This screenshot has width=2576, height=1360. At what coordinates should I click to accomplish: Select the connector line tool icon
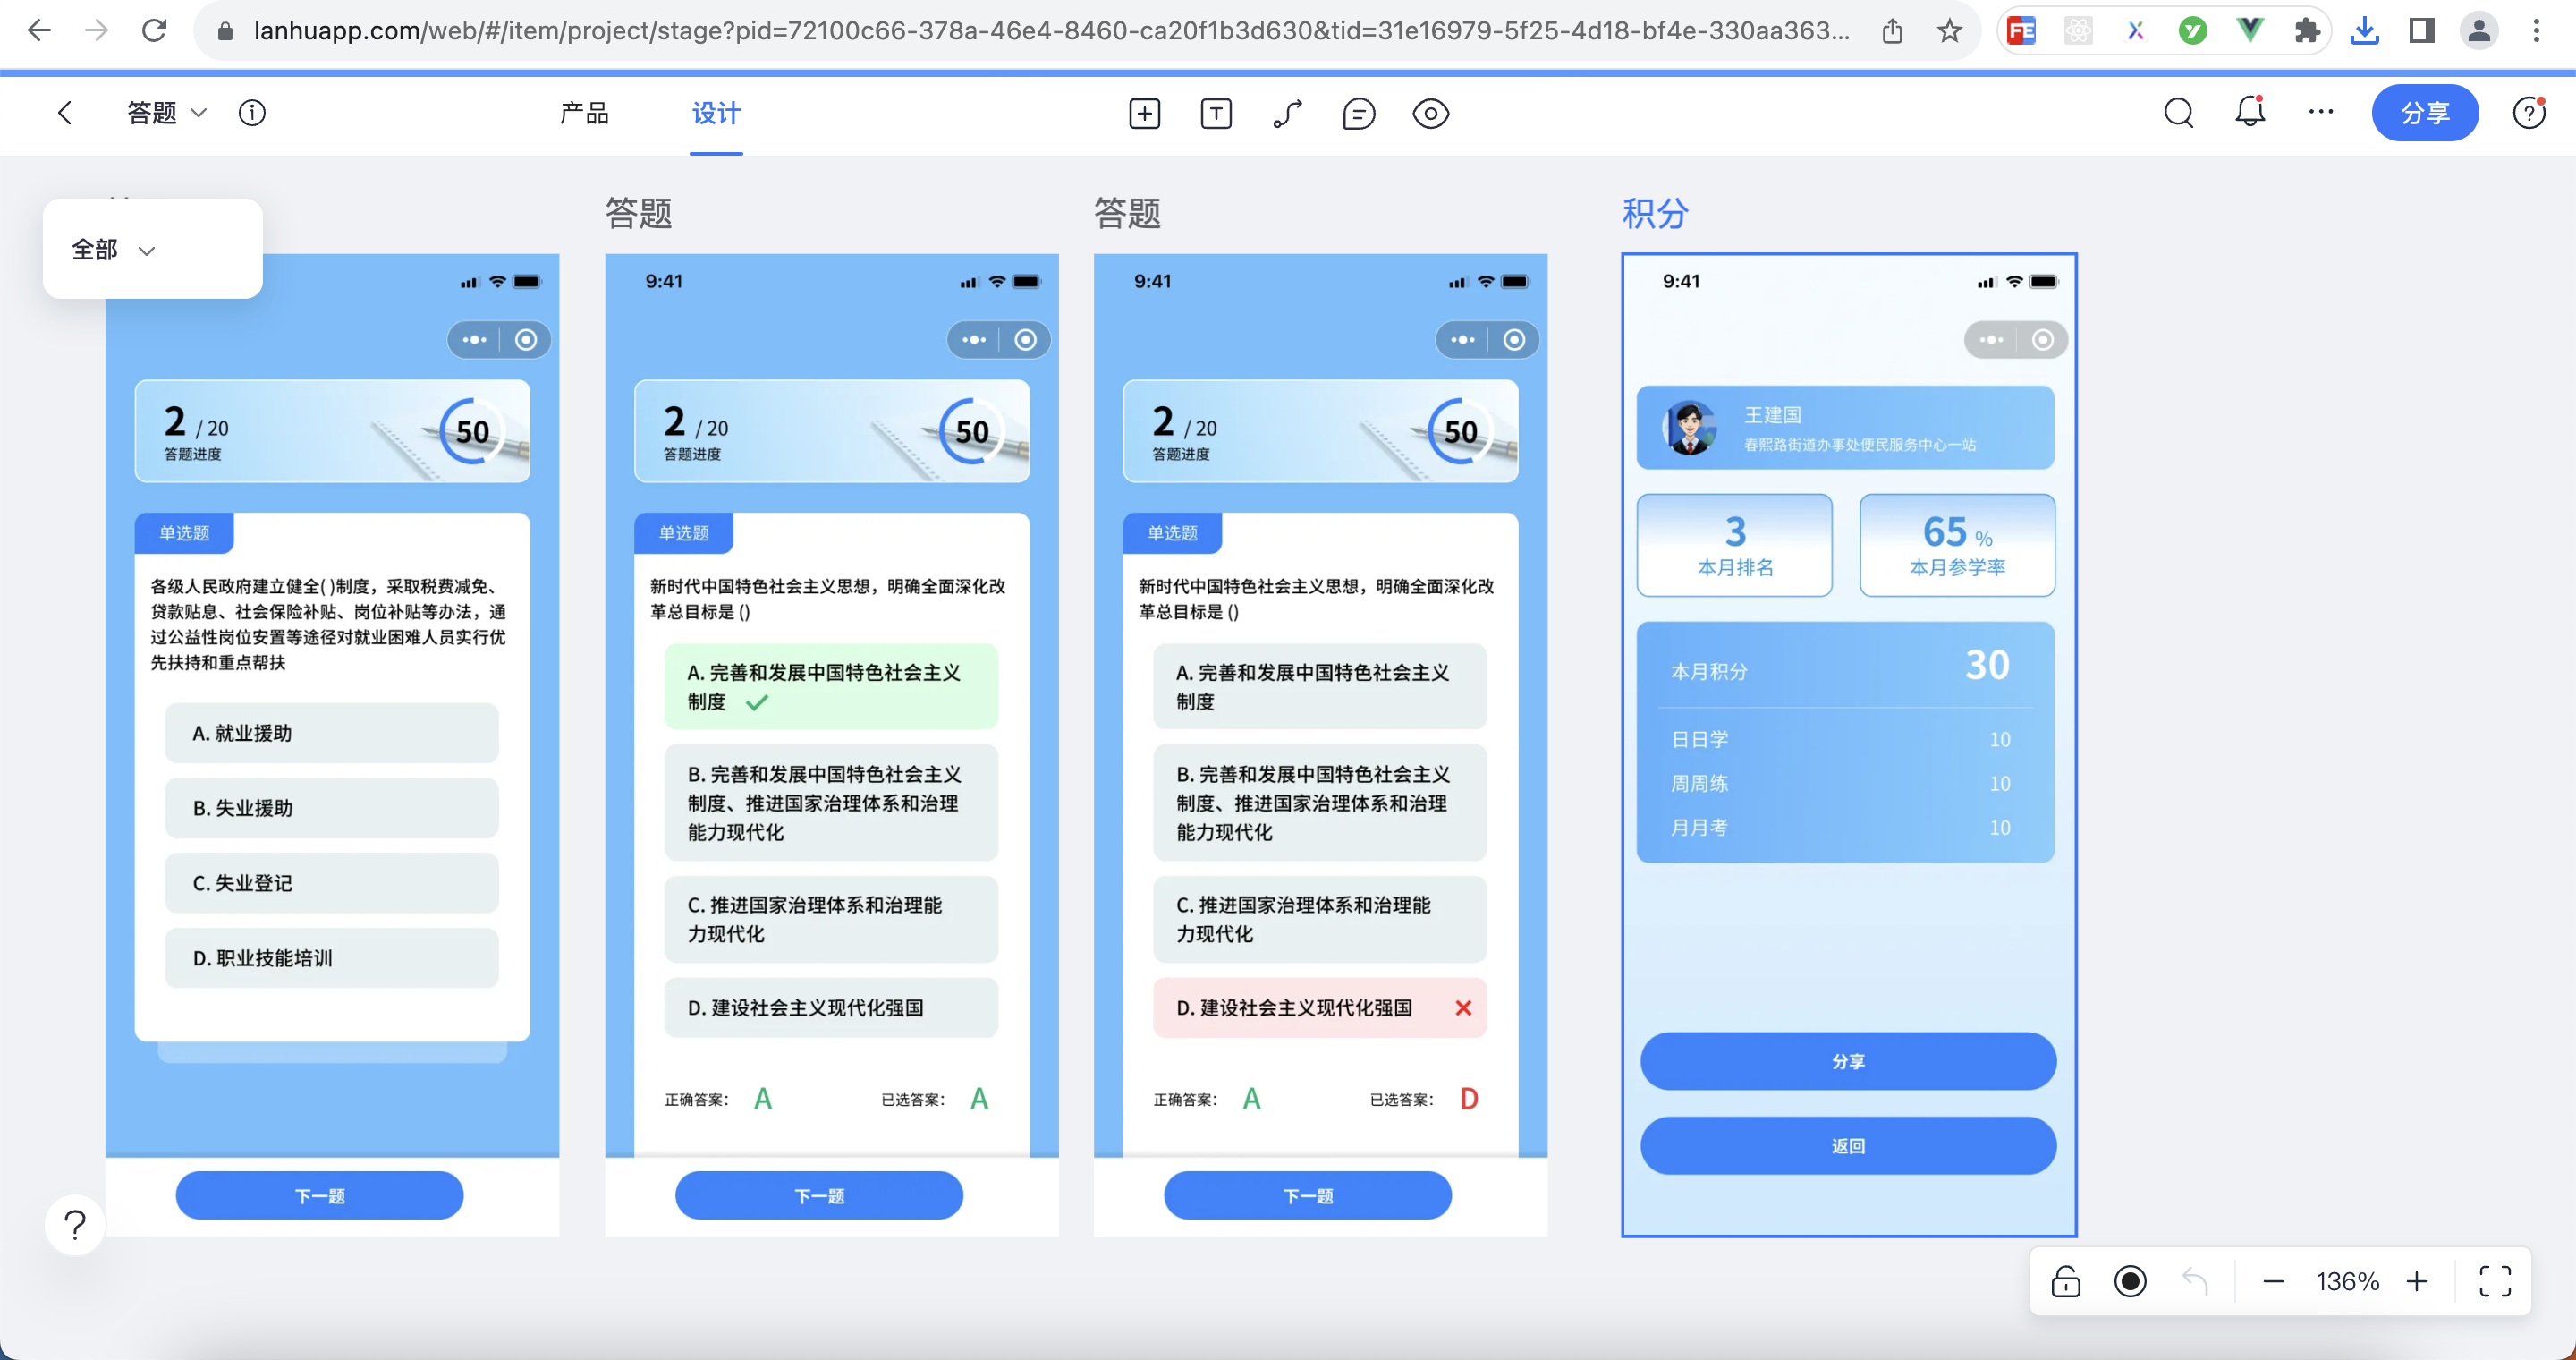click(1287, 114)
